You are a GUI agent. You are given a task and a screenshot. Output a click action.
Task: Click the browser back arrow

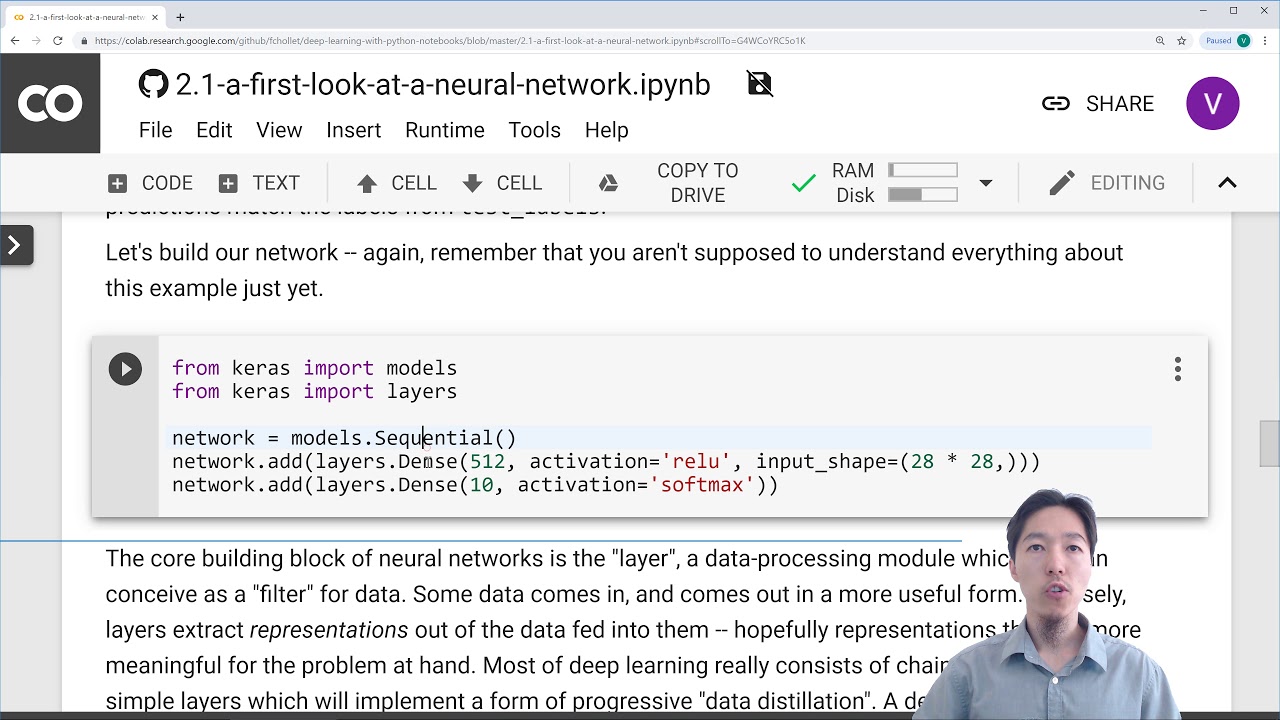[15, 41]
